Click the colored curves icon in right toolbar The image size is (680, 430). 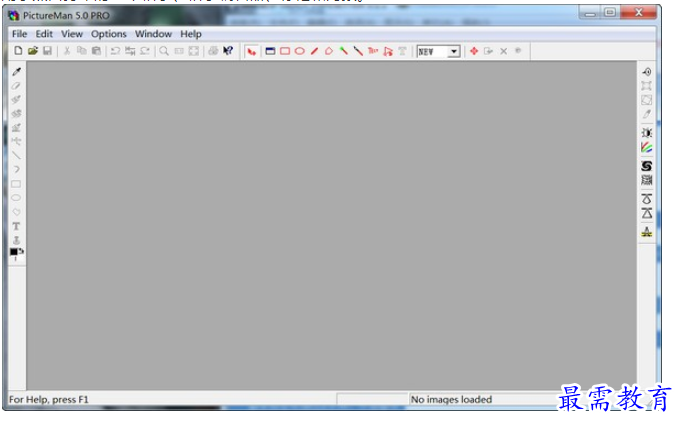(x=647, y=147)
